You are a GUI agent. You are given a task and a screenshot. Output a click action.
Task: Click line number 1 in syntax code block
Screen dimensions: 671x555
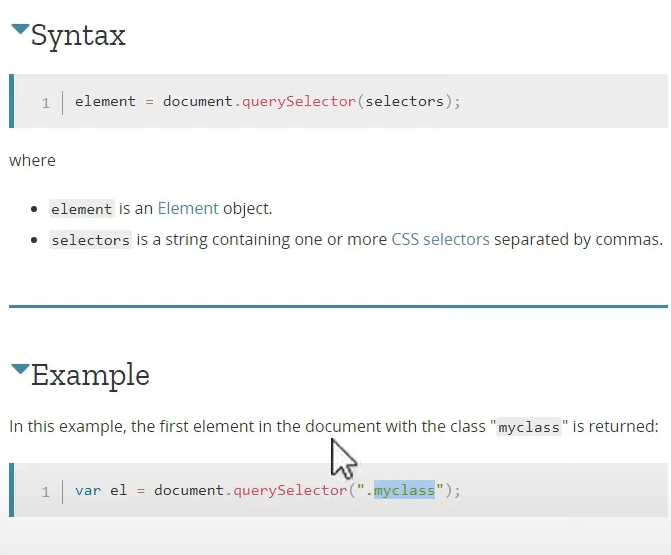[46, 103]
